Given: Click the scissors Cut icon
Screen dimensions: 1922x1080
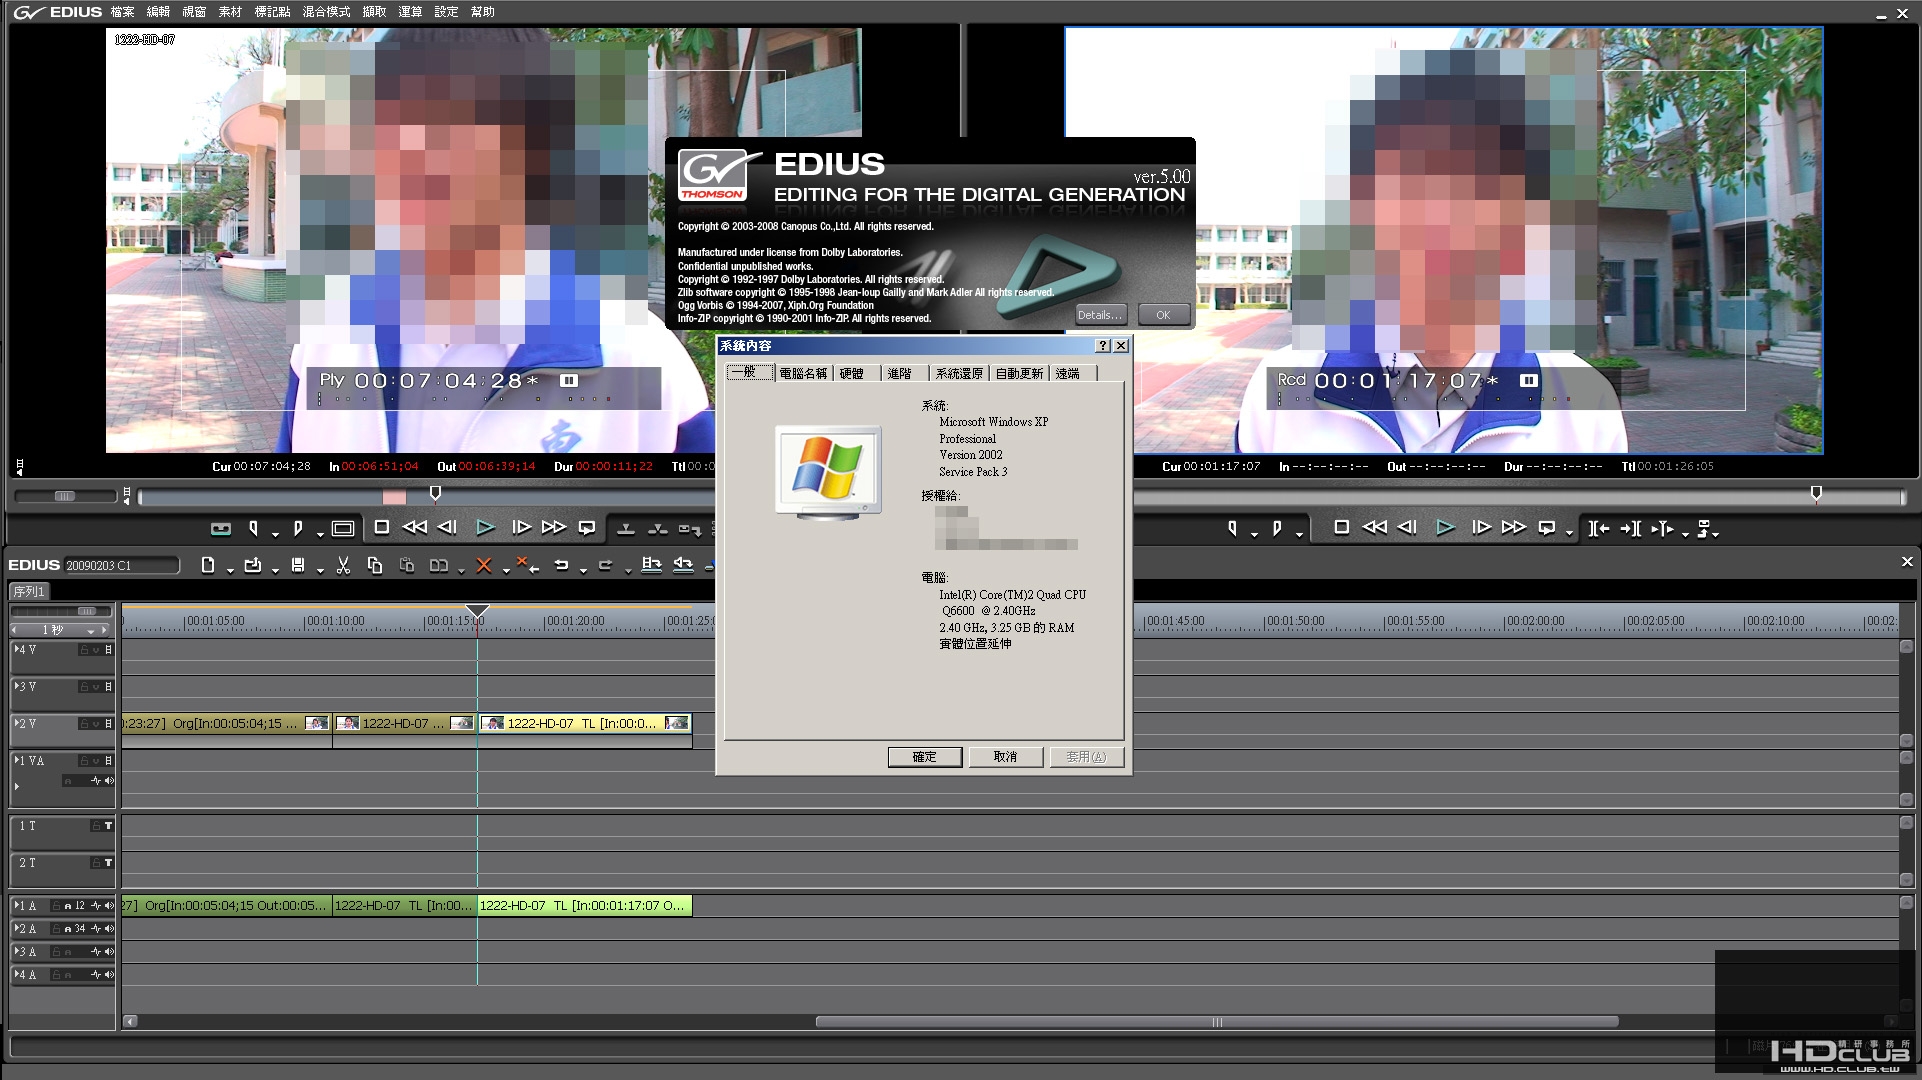Looking at the screenshot, I should coord(343,565).
